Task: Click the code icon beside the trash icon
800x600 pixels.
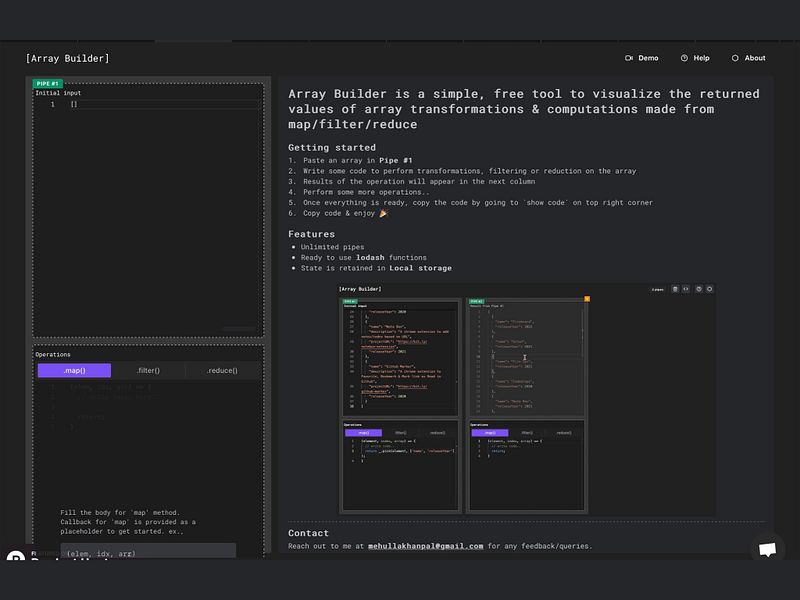Action: 685,289
